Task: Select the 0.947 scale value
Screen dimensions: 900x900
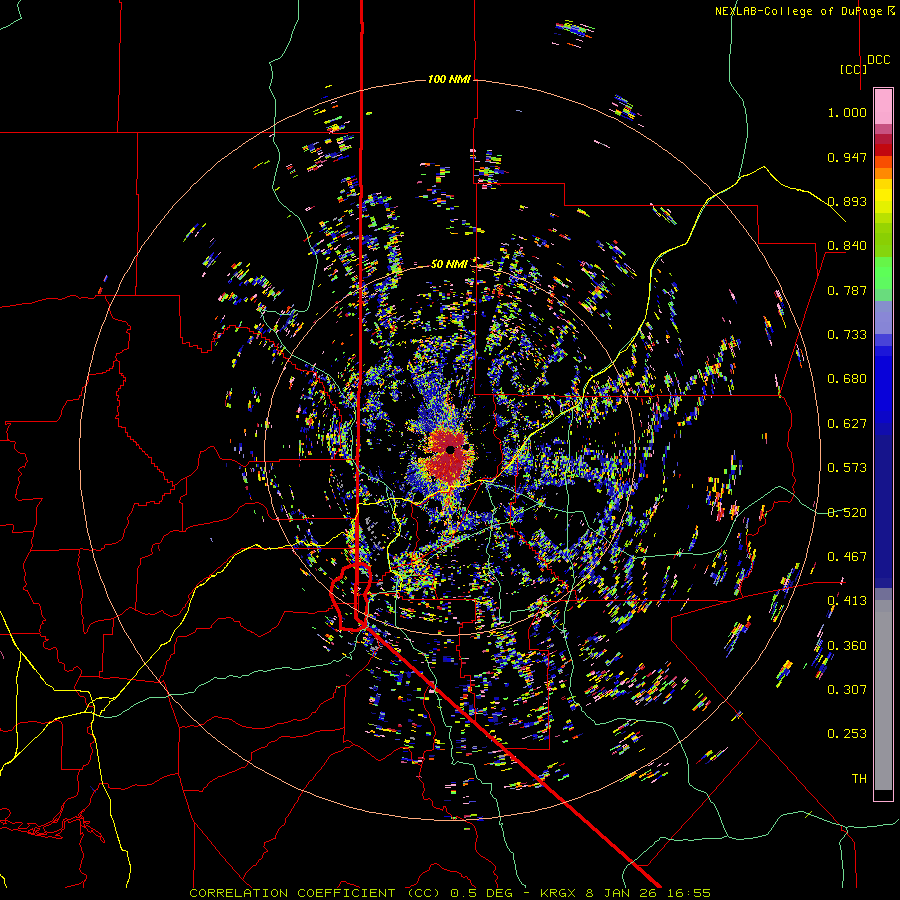Action: coord(847,157)
